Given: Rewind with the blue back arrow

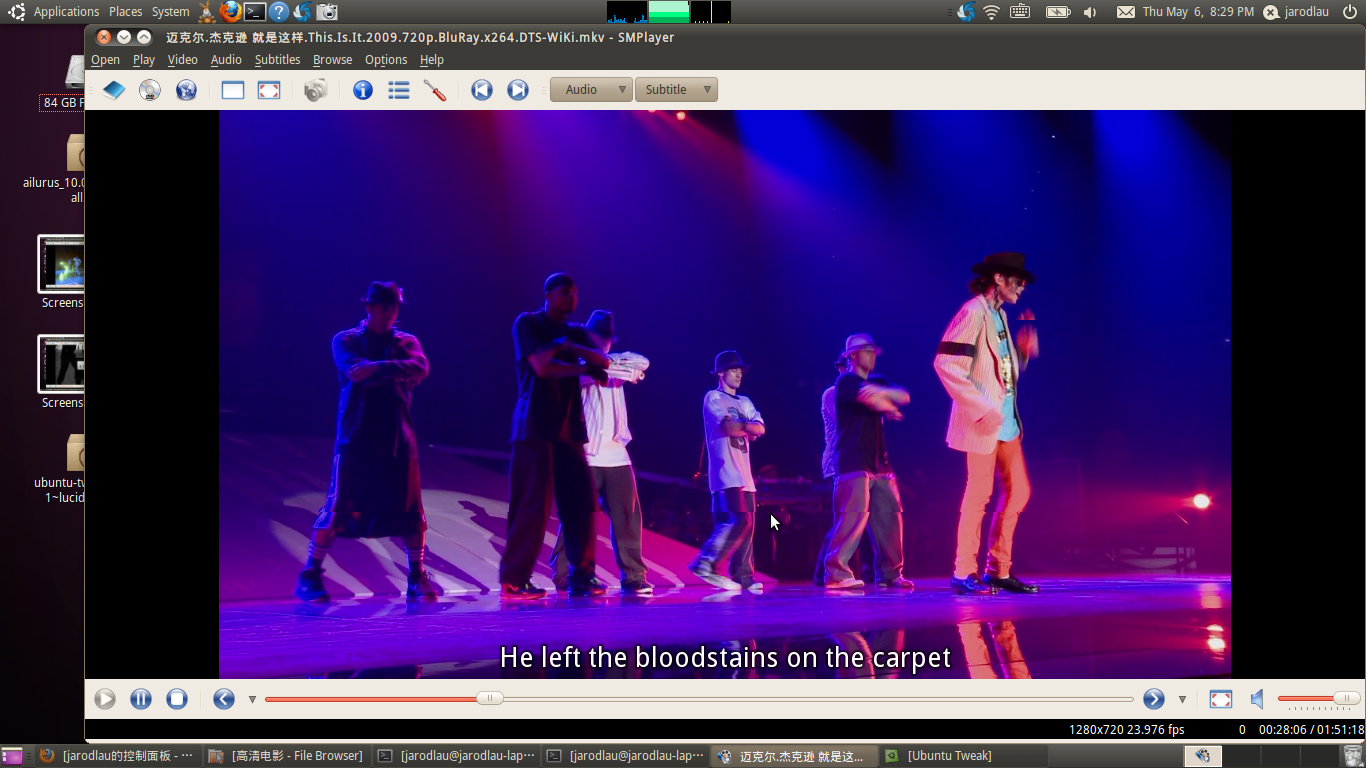Looking at the screenshot, I should click(224, 699).
